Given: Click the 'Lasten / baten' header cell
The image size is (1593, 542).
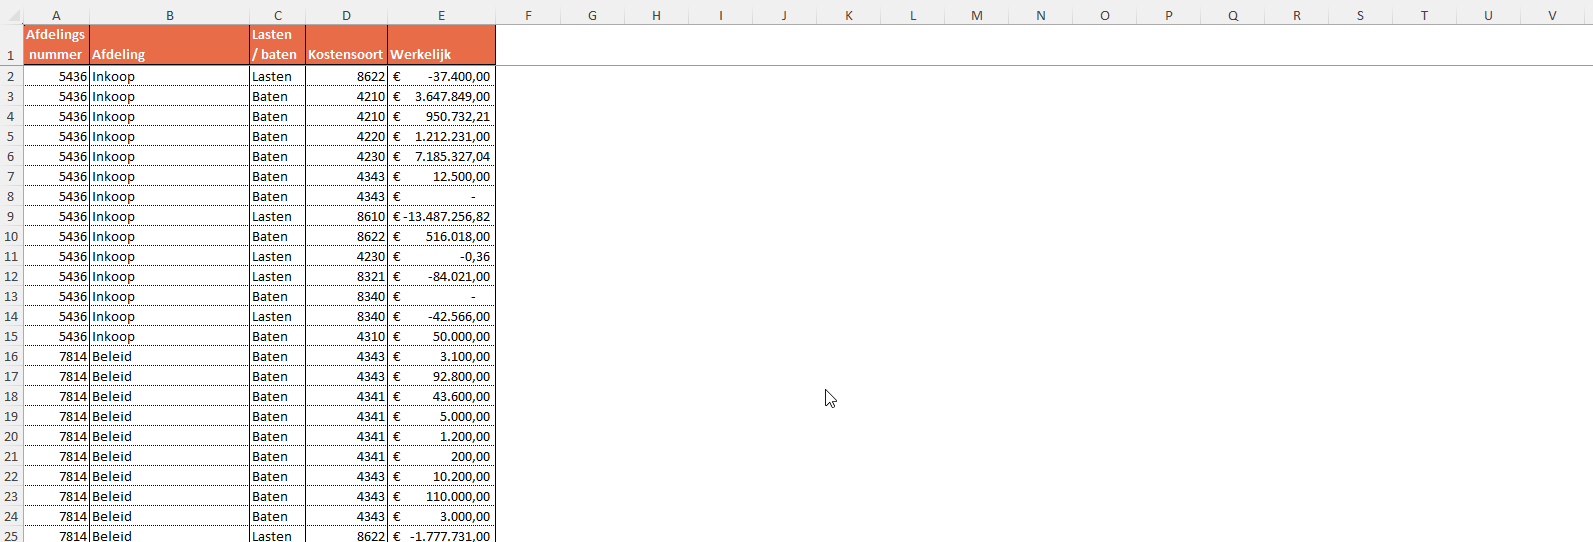Looking at the screenshot, I should coord(277,45).
